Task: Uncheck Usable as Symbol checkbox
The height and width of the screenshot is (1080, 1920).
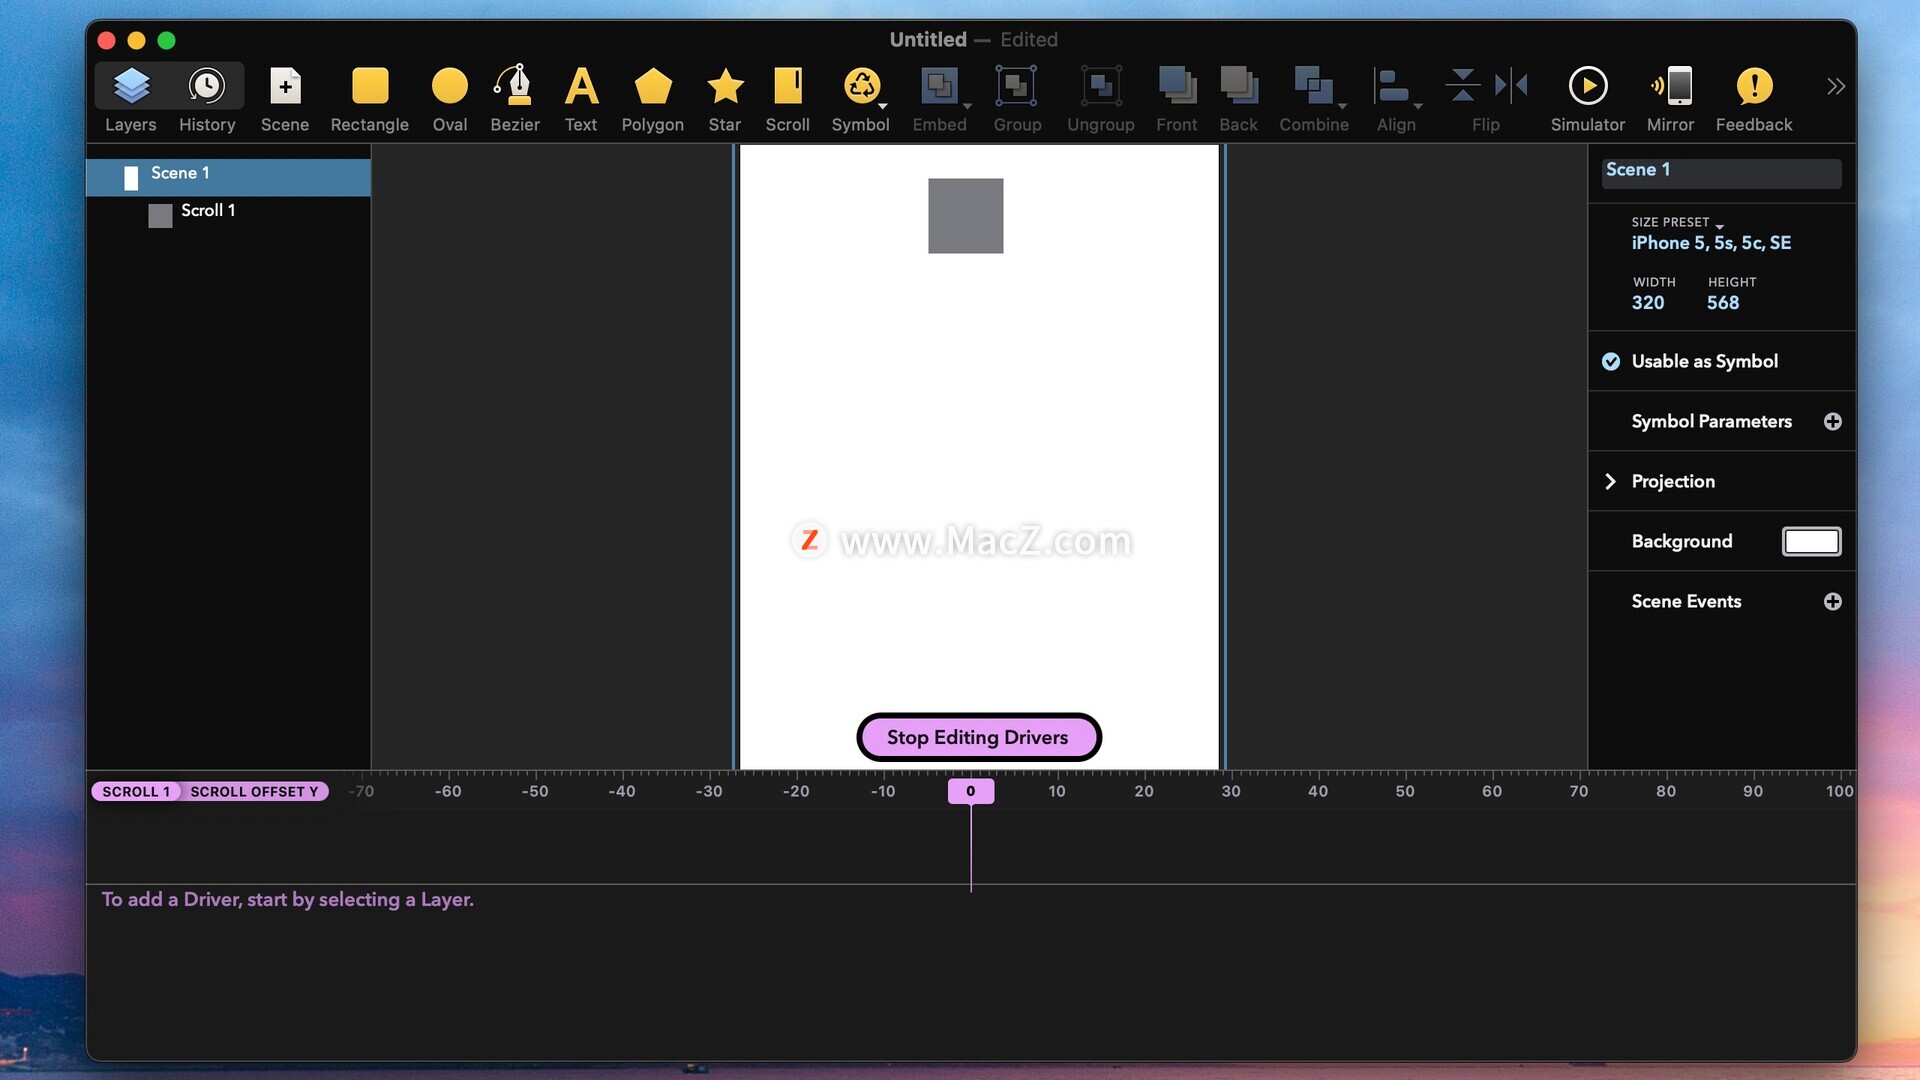Action: click(1611, 361)
